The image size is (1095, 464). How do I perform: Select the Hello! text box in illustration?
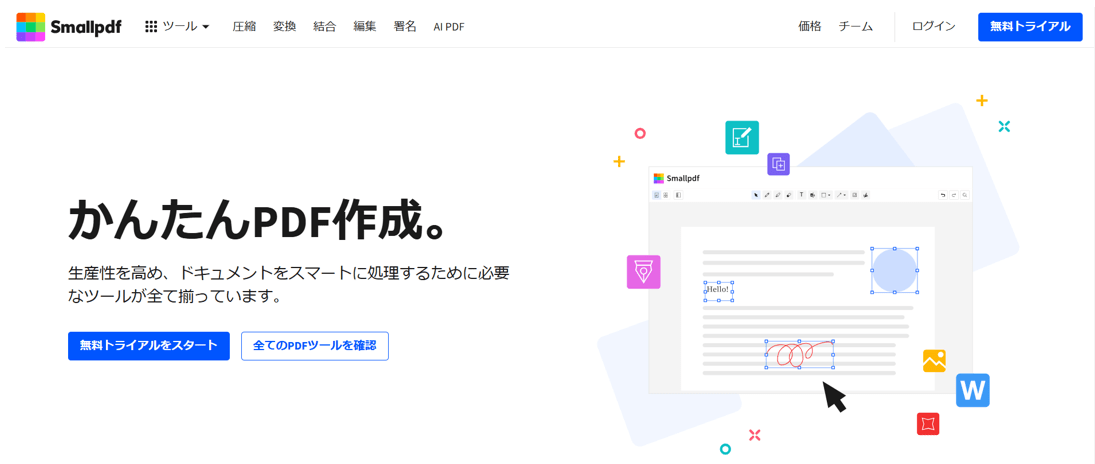(719, 290)
